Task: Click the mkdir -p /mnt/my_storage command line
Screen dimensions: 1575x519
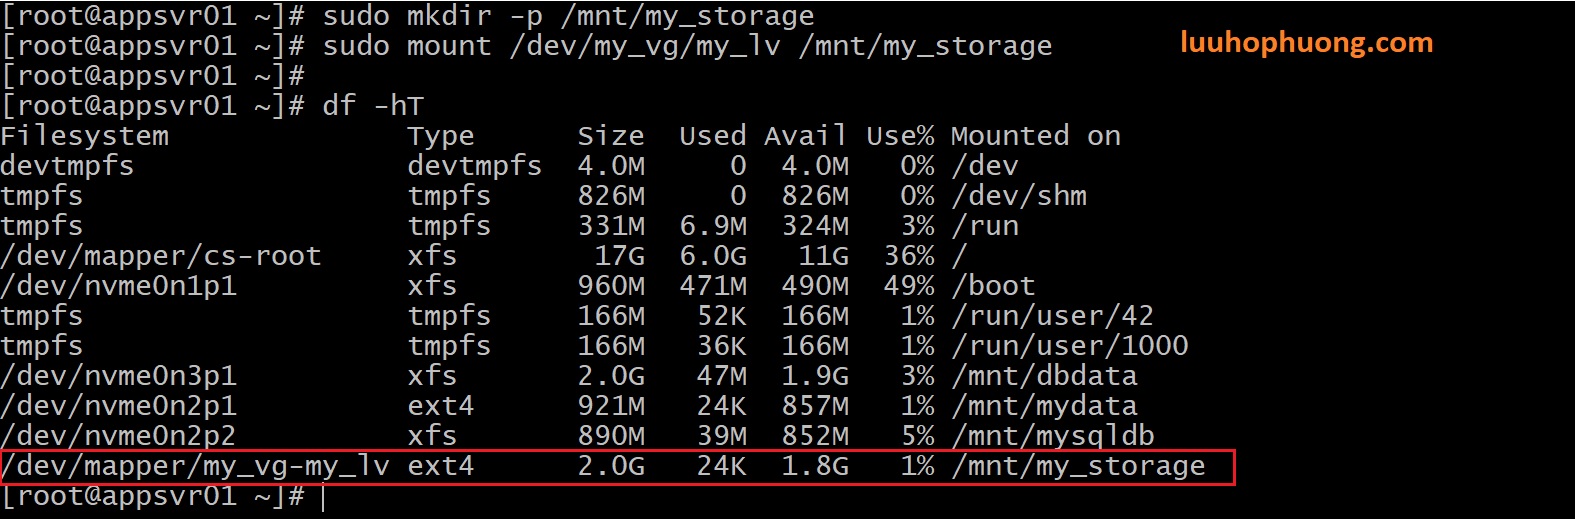Action: 568,16
